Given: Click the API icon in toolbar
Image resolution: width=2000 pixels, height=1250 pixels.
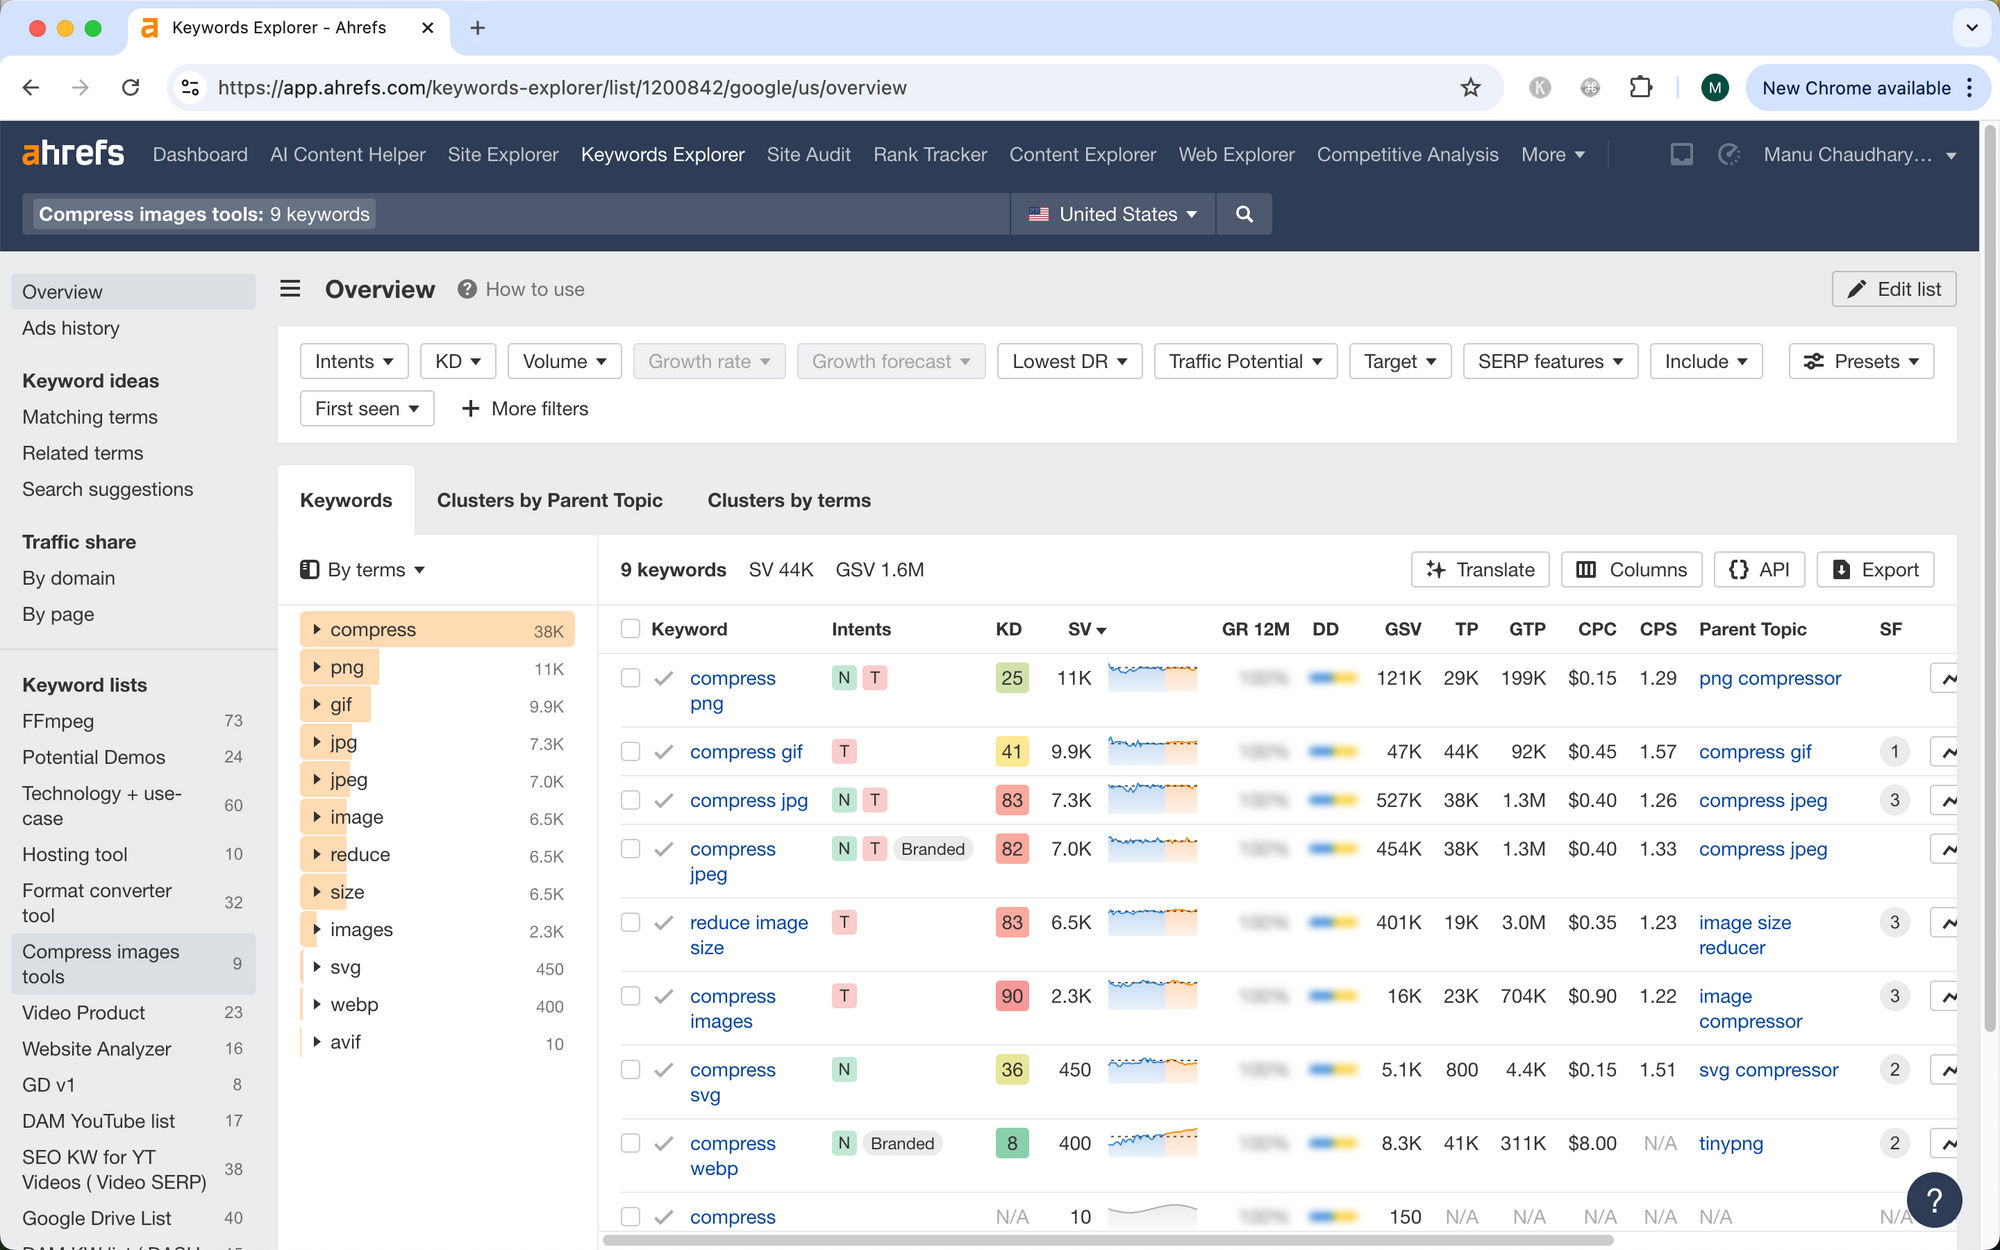Looking at the screenshot, I should (1758, 569).
